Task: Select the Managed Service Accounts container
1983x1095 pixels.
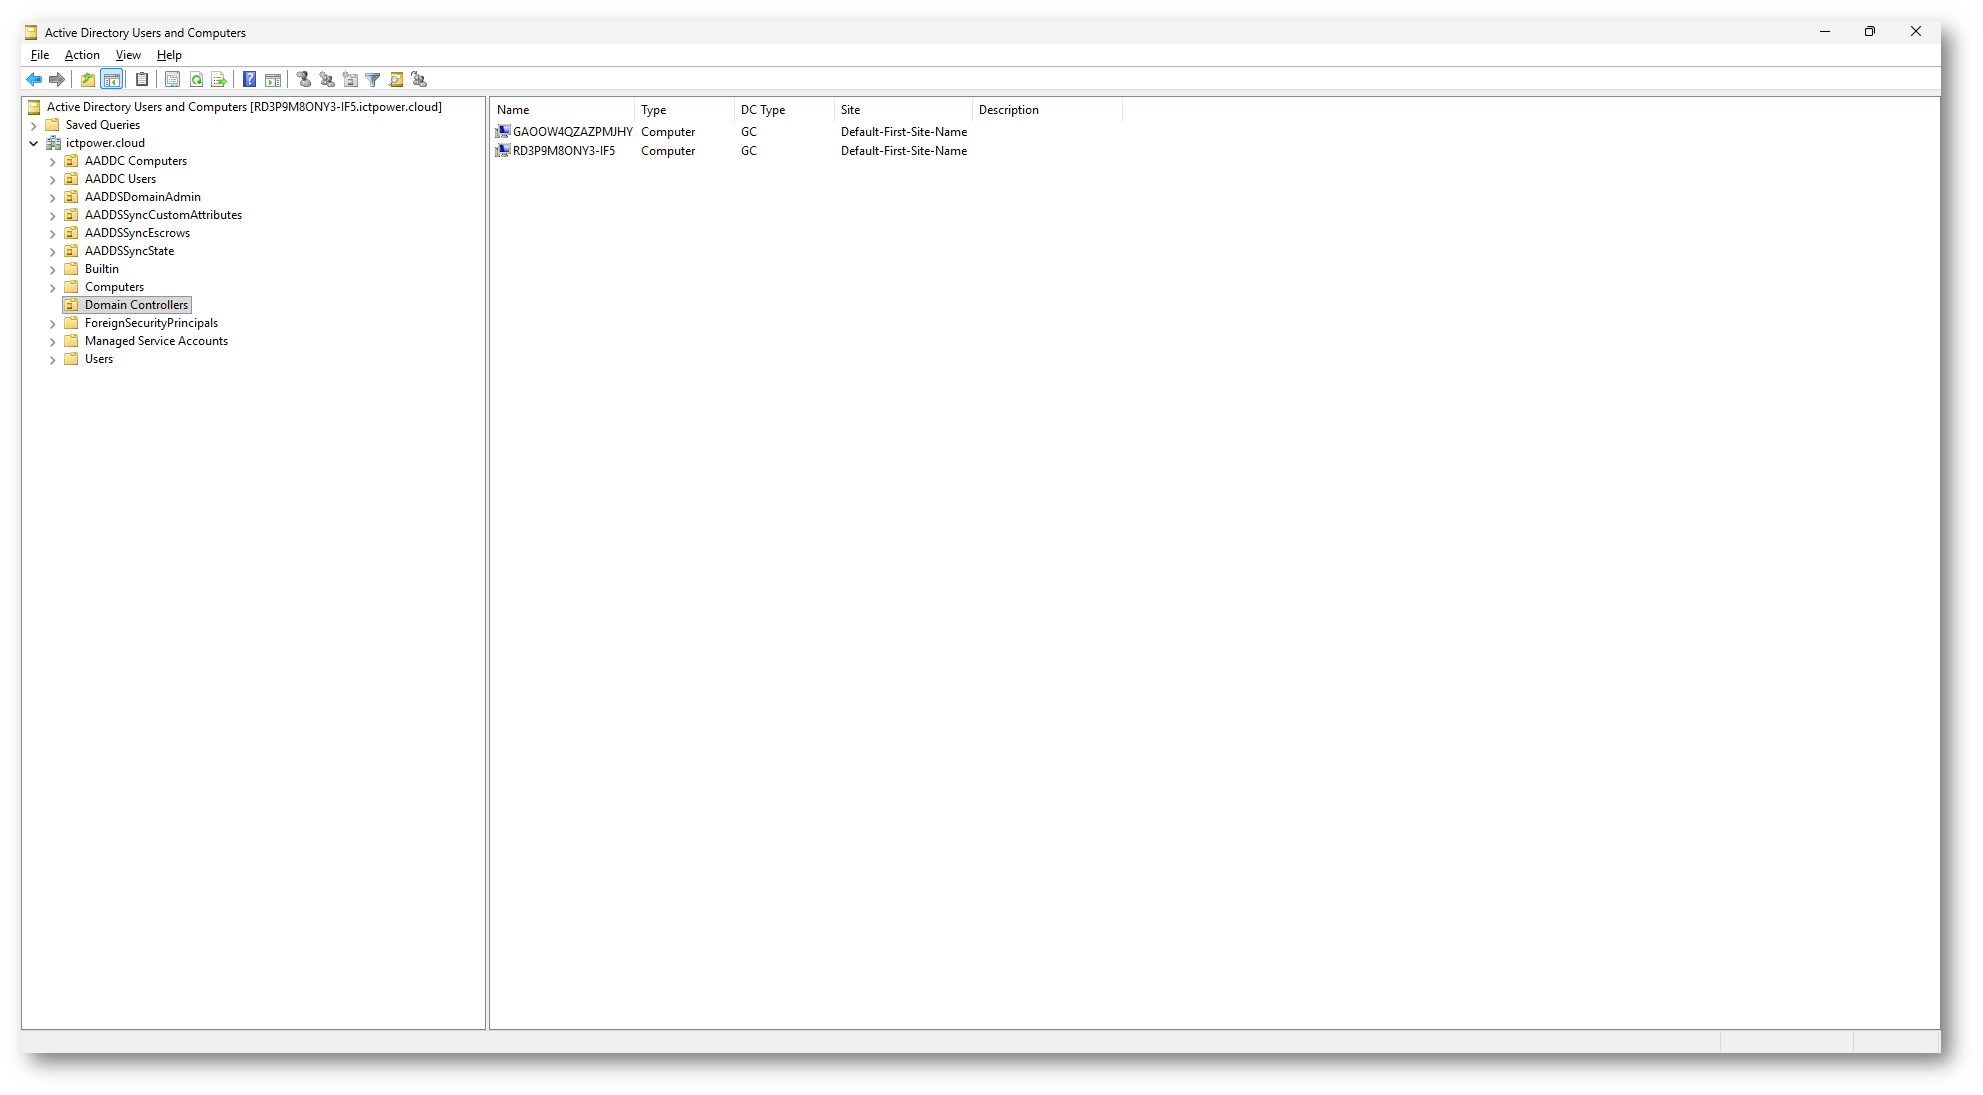Action: [156, 341]
